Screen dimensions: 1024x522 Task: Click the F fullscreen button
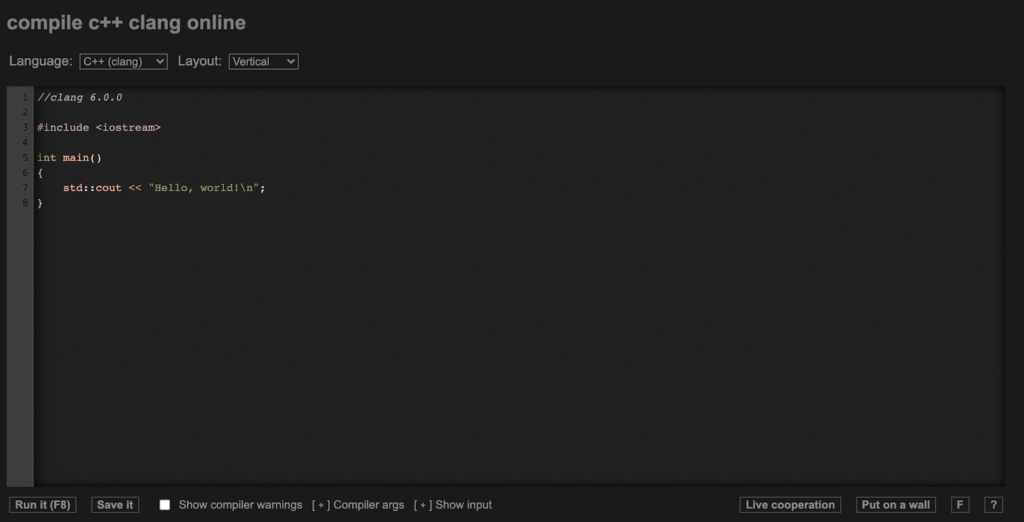[960, 505]
